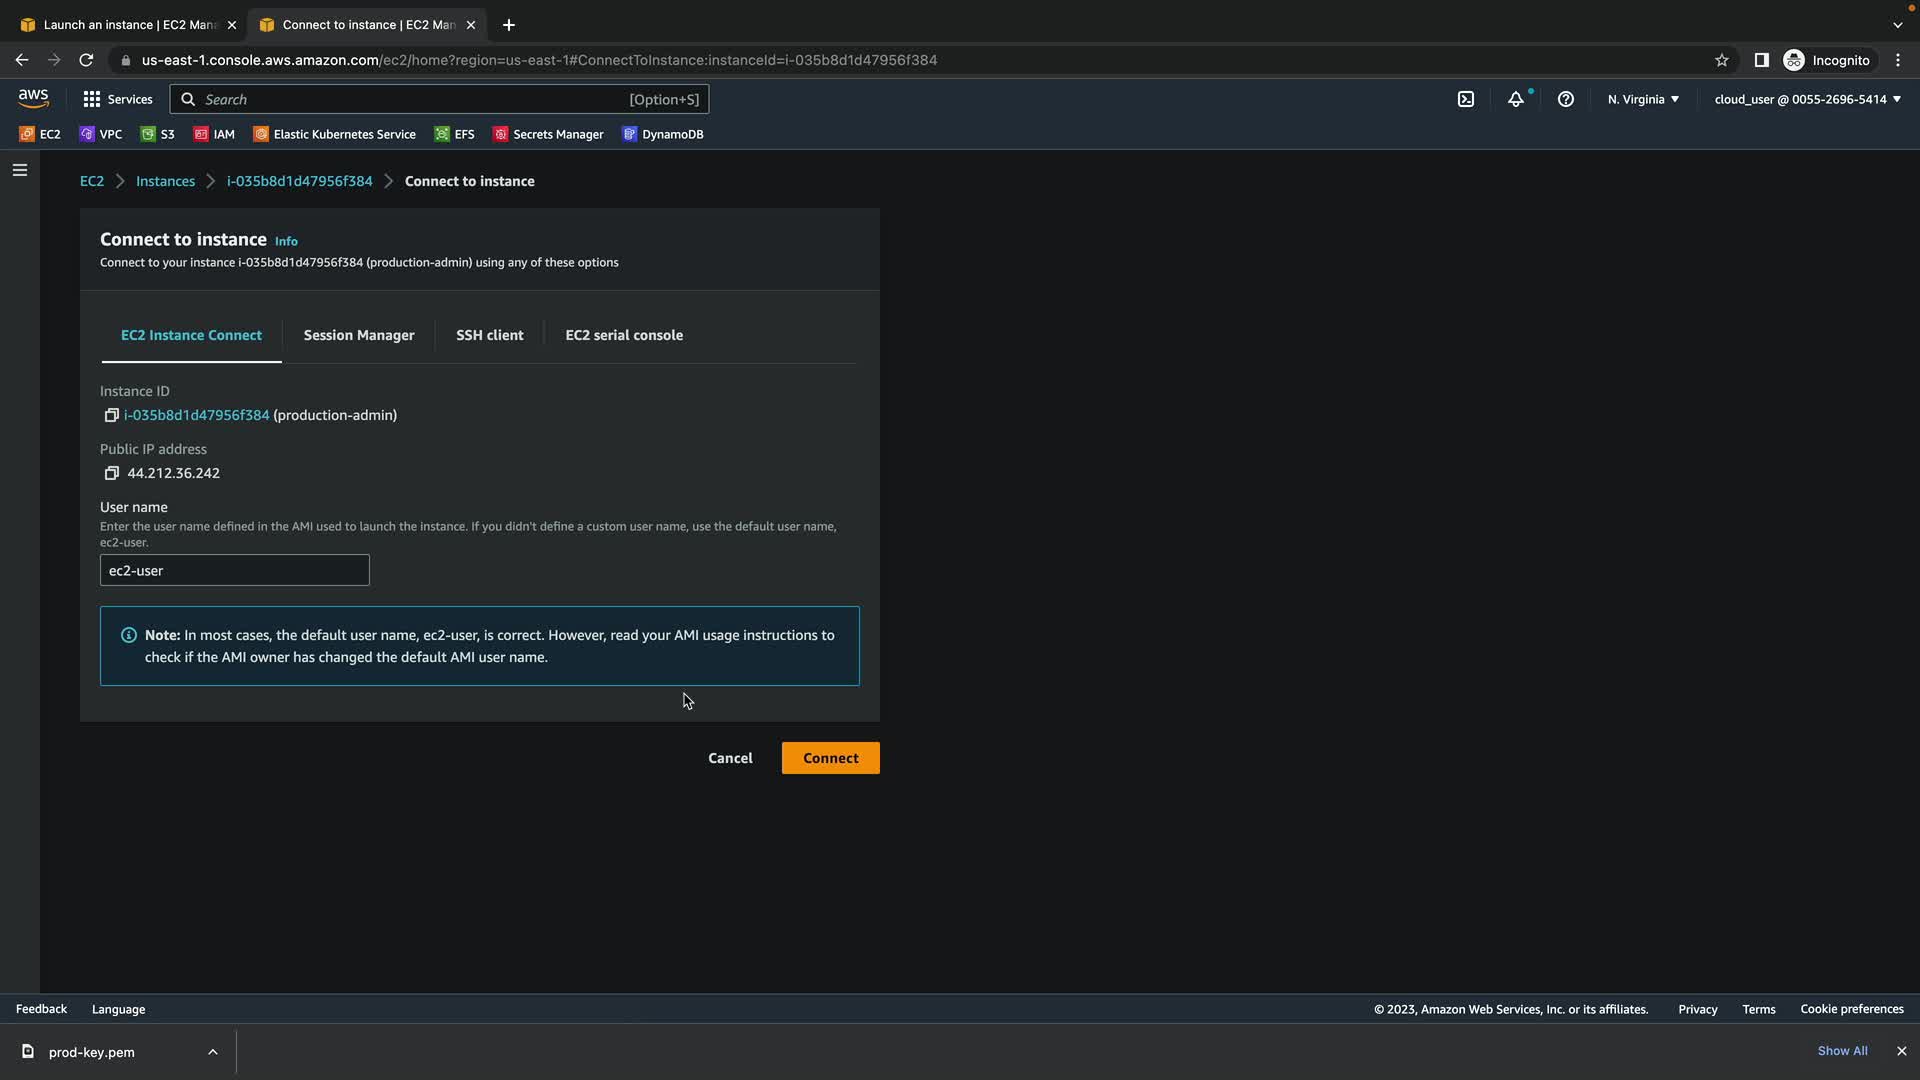1920x1080 pixels.
Task: Open the Instances breadcrumb link
Action: point(165,181)
